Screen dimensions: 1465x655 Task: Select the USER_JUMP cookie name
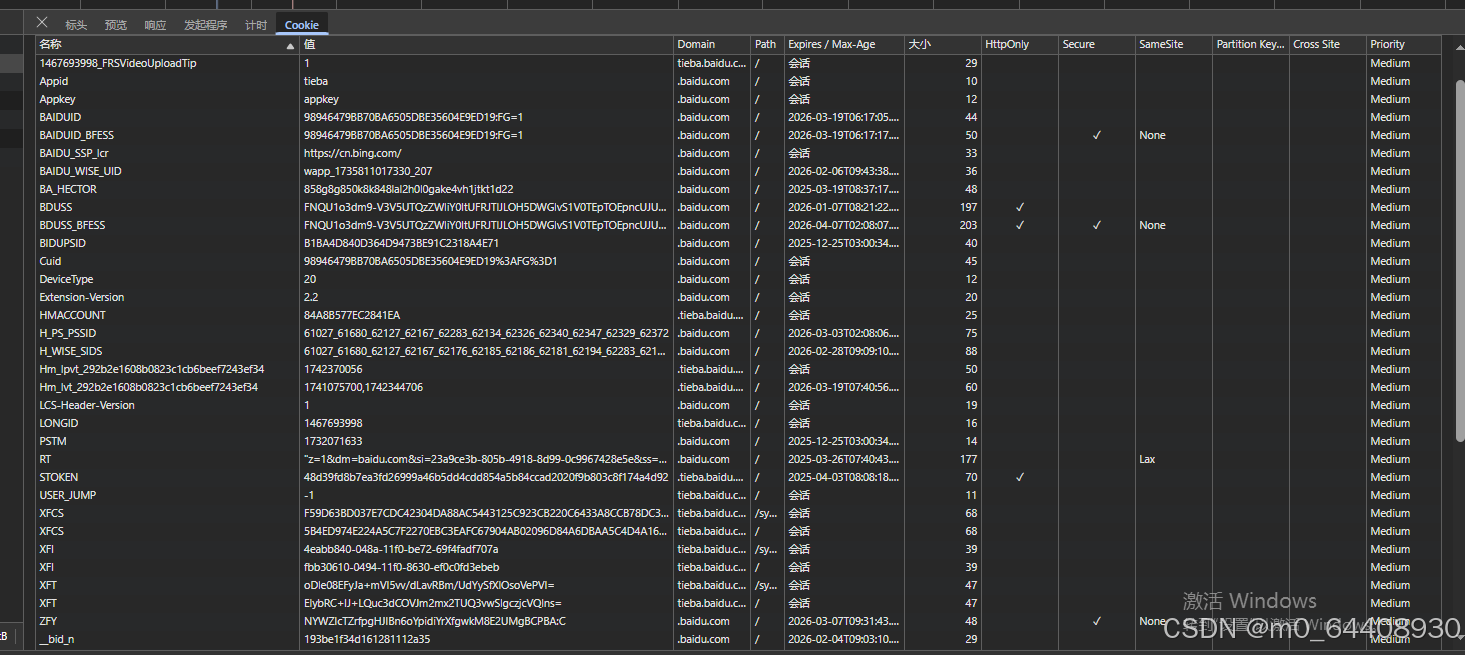click(x=68, y=495)
